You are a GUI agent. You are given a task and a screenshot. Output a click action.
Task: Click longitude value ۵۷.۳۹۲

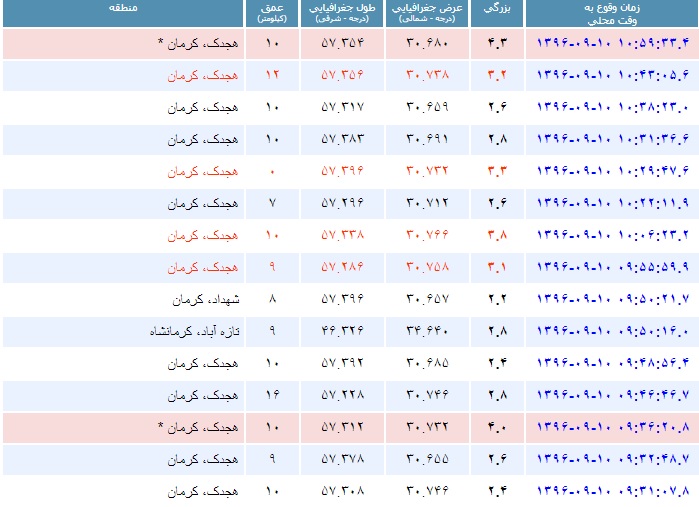342,363
